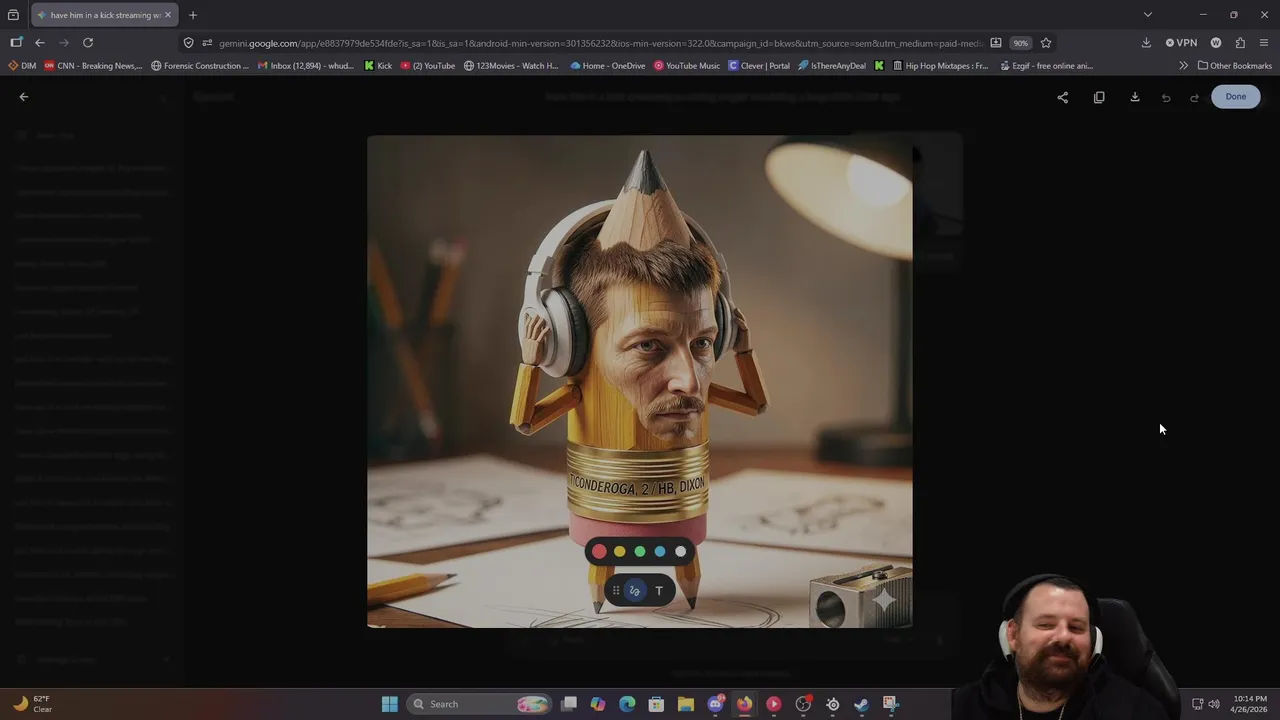Viewport: 1280px width, 720px height.
Task: Pick the yellow markup color
Action: click(619, 551)
